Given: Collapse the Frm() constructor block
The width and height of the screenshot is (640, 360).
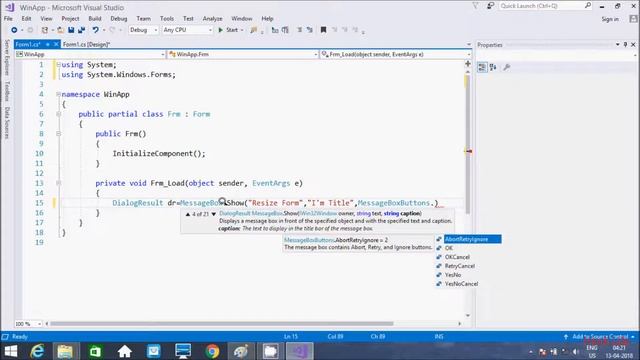Looking at the screenshot, I should [58, 133].
